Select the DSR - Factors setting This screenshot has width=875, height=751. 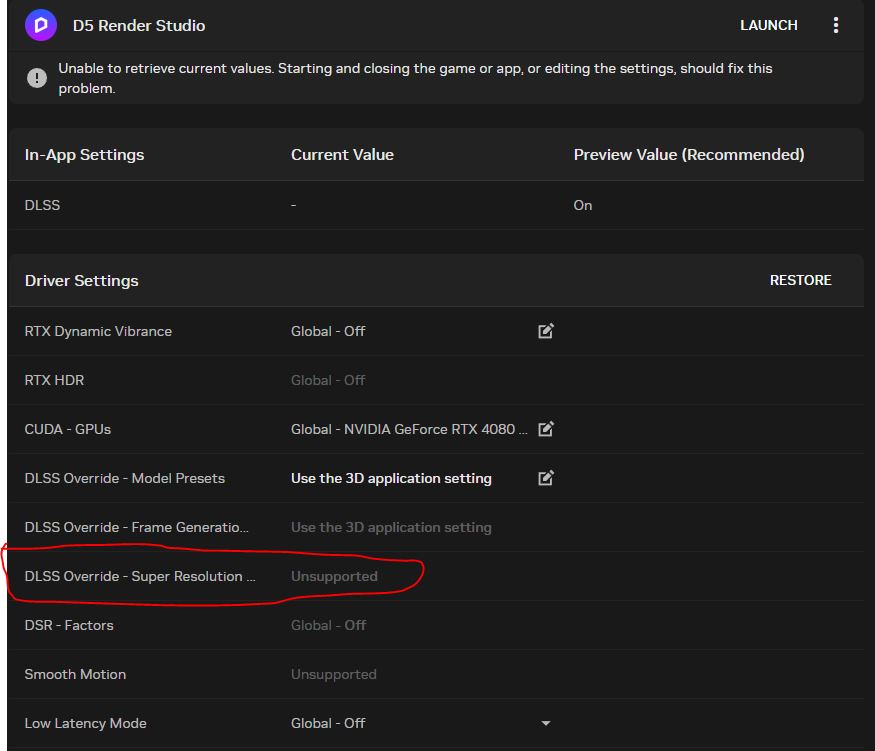click(x=69, y=625)
